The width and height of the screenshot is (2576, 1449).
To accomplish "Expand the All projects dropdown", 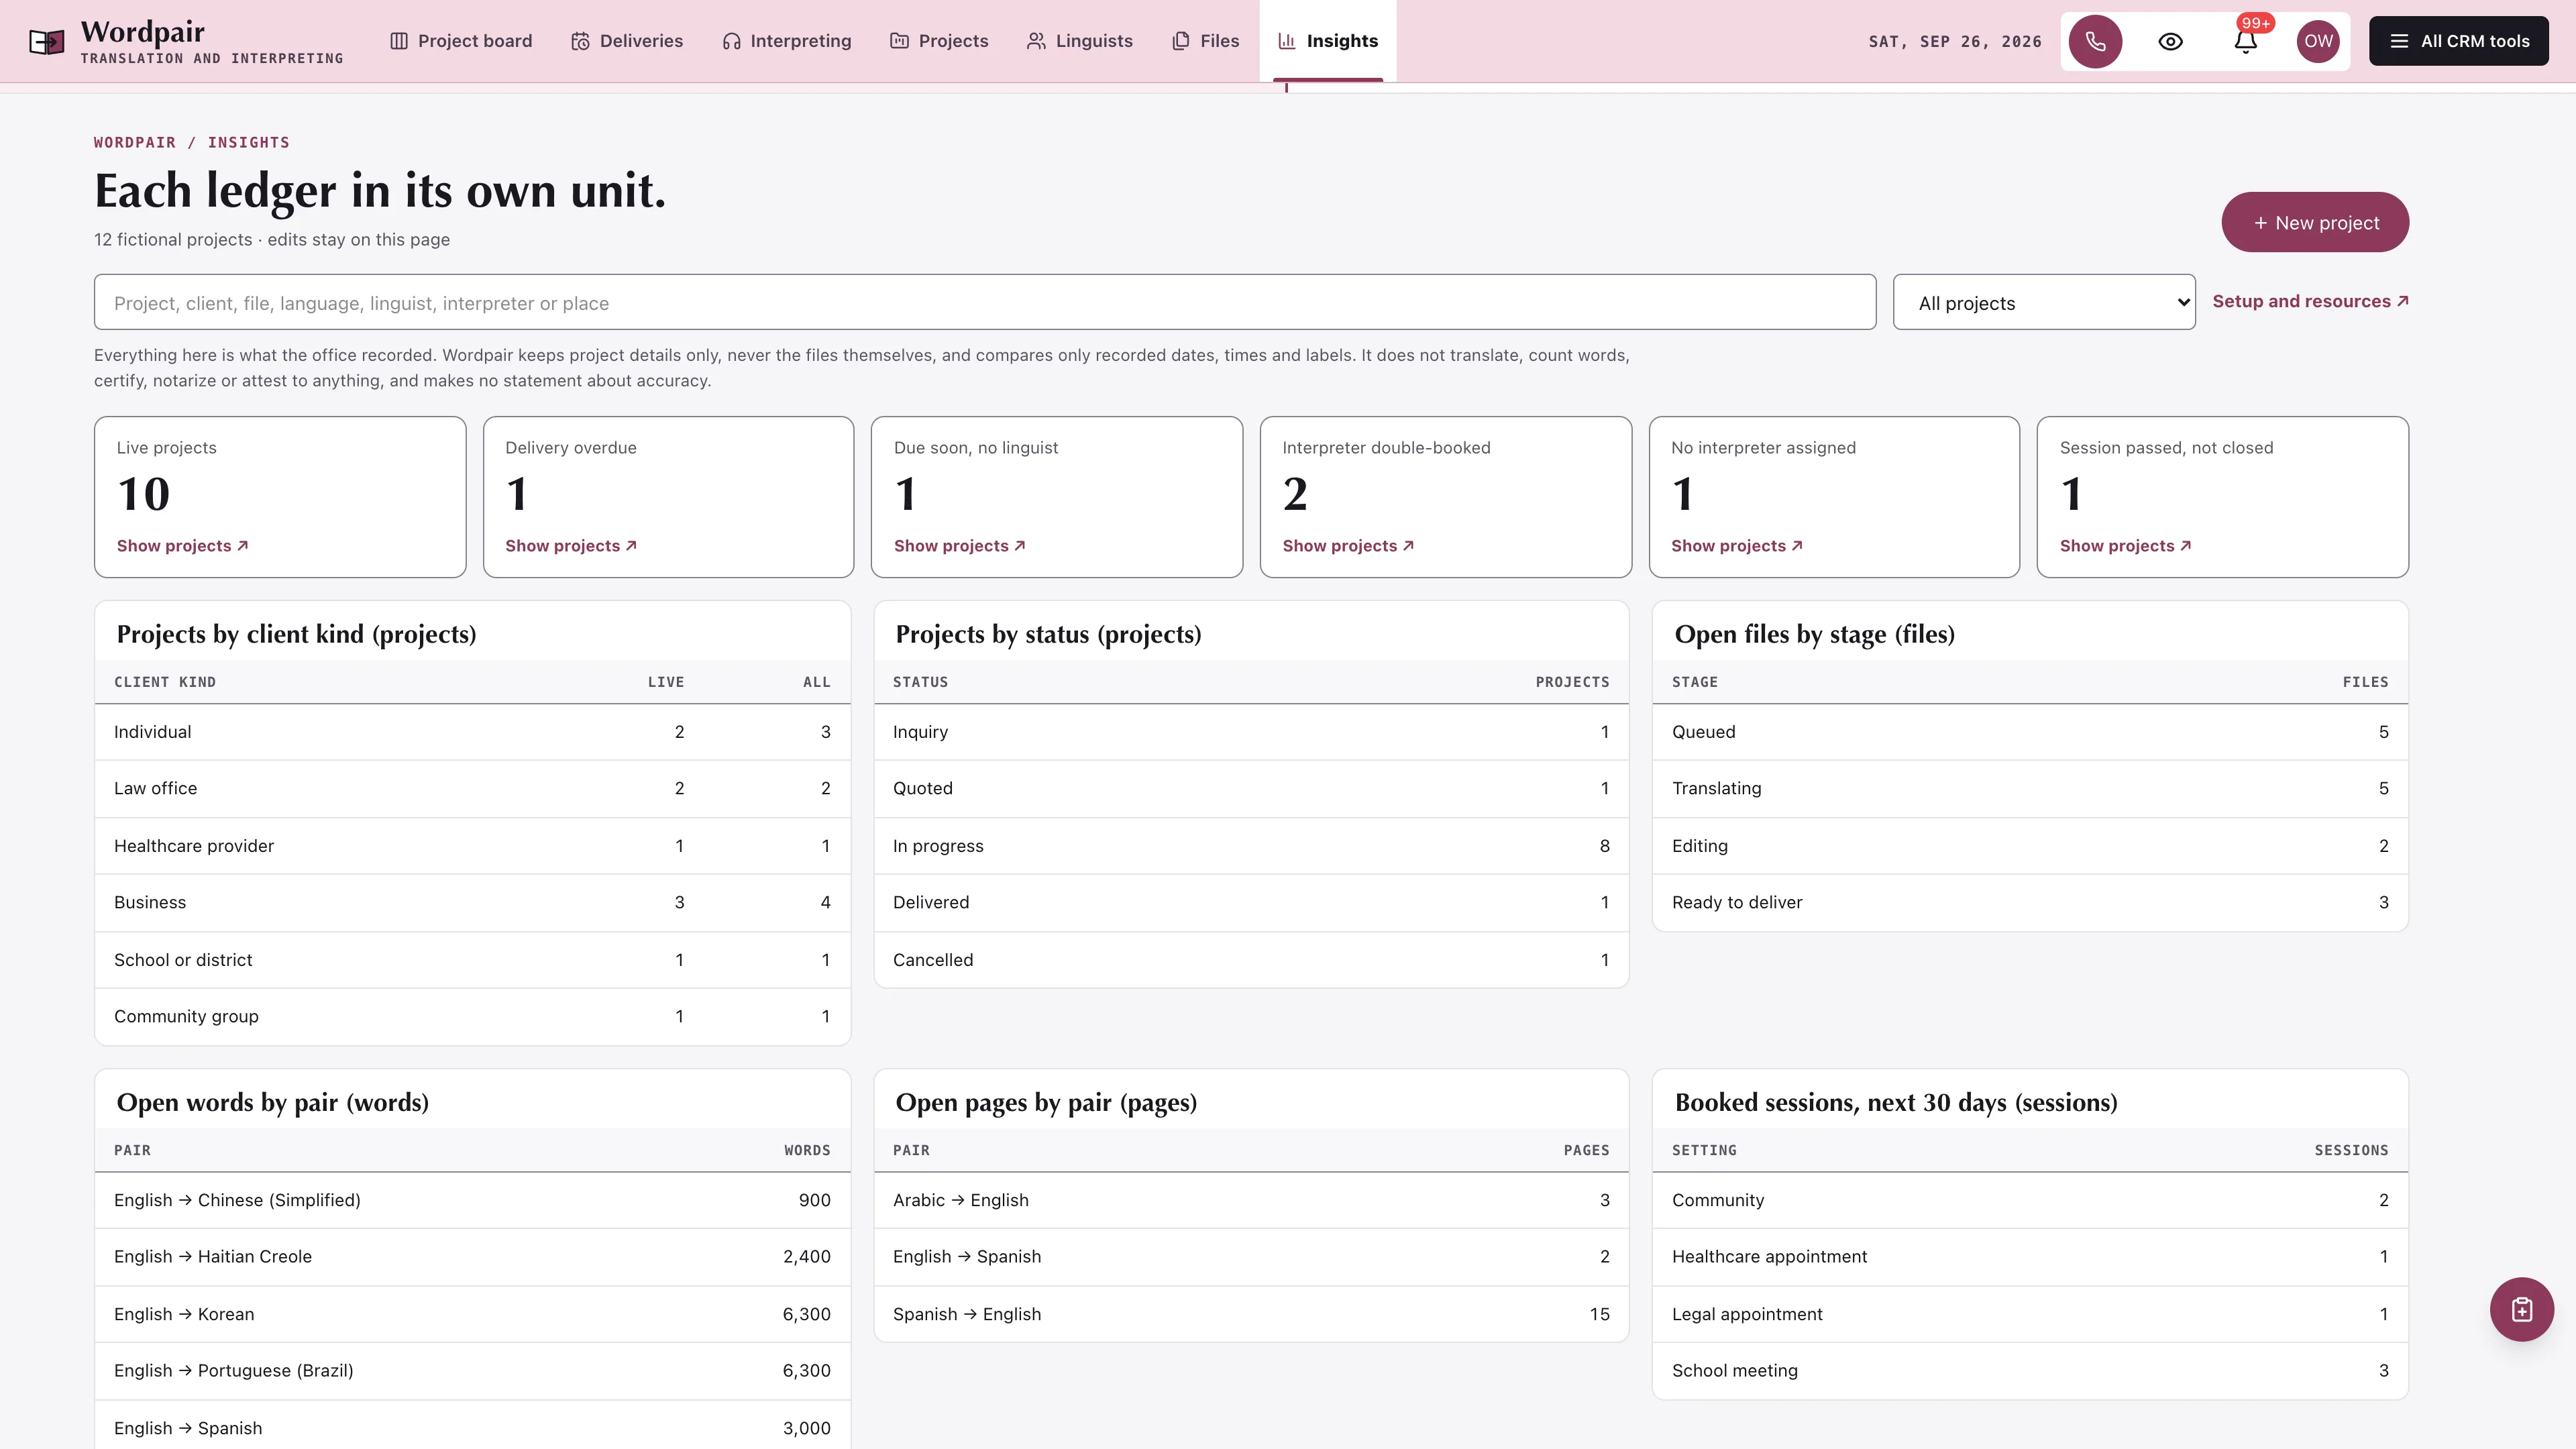I will 2044,302.
